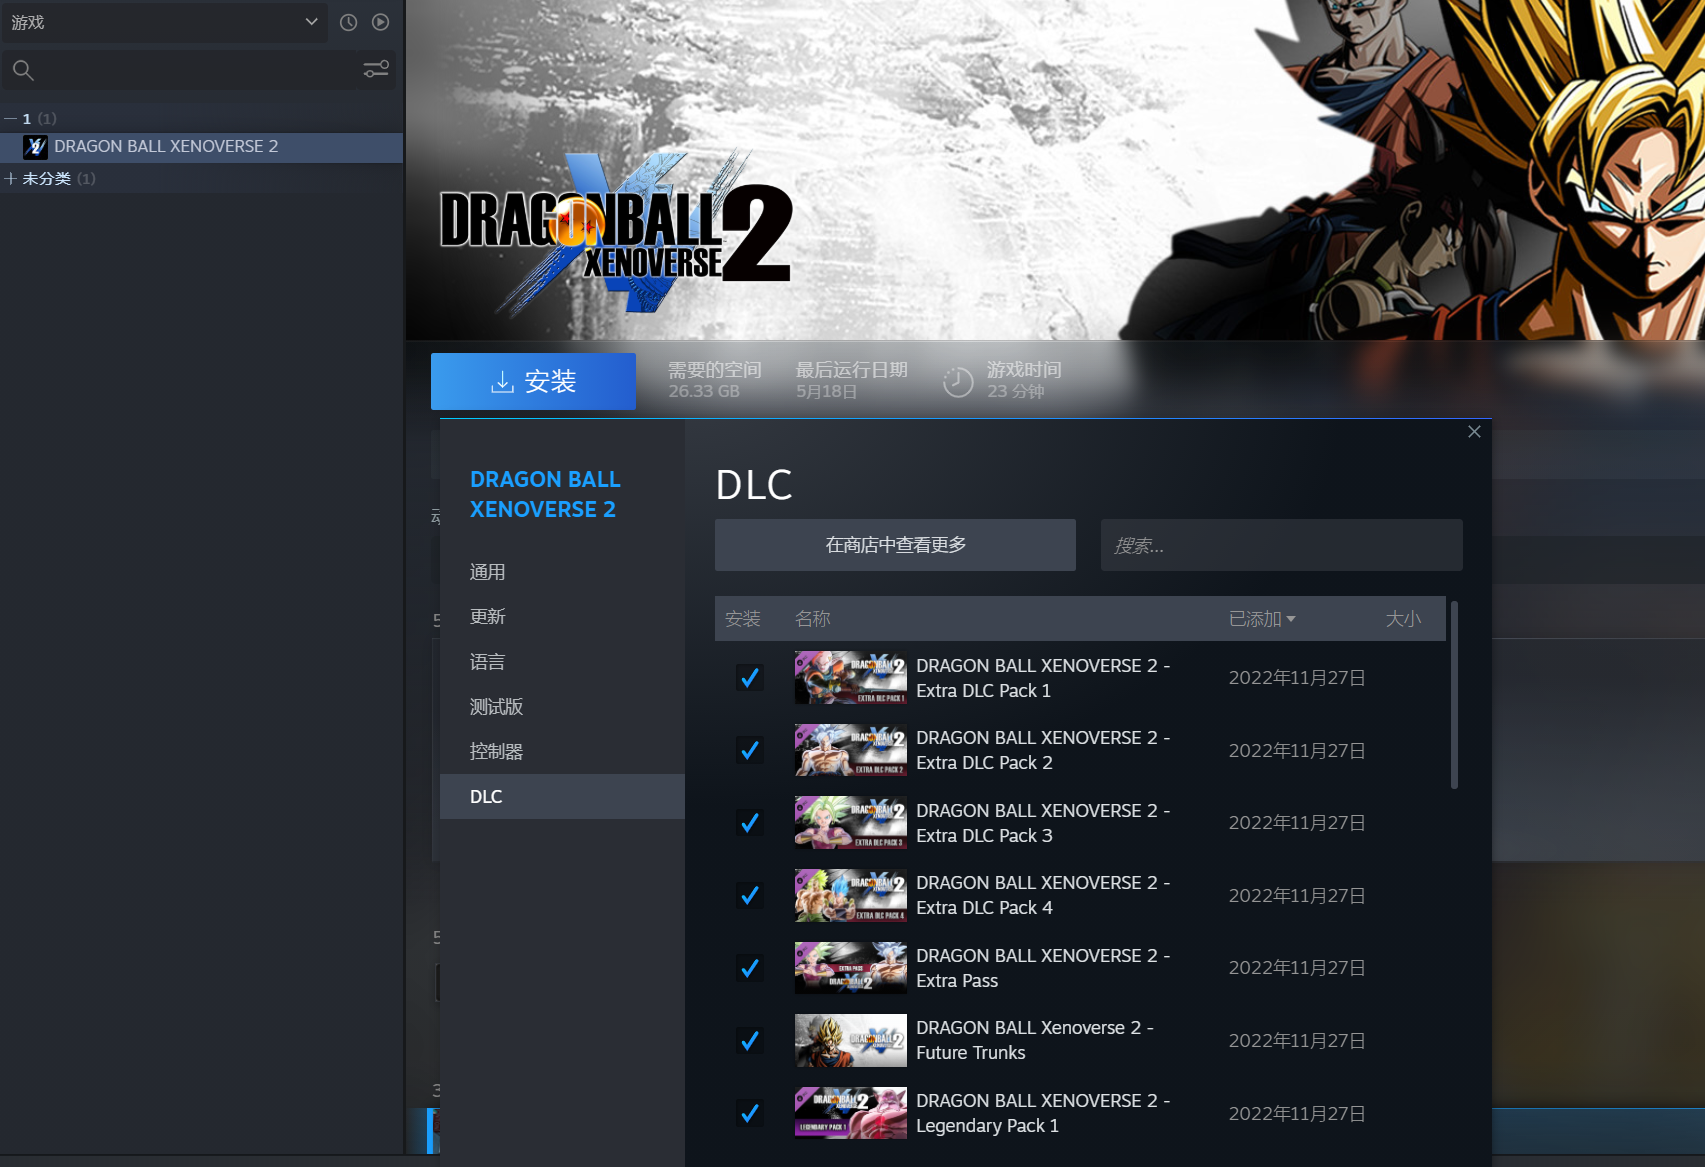The width and height of the screenshot is (1705, 1167).
Task: Uncheck Future Trunks DLC checkbox
Action: coord(749,1041)
